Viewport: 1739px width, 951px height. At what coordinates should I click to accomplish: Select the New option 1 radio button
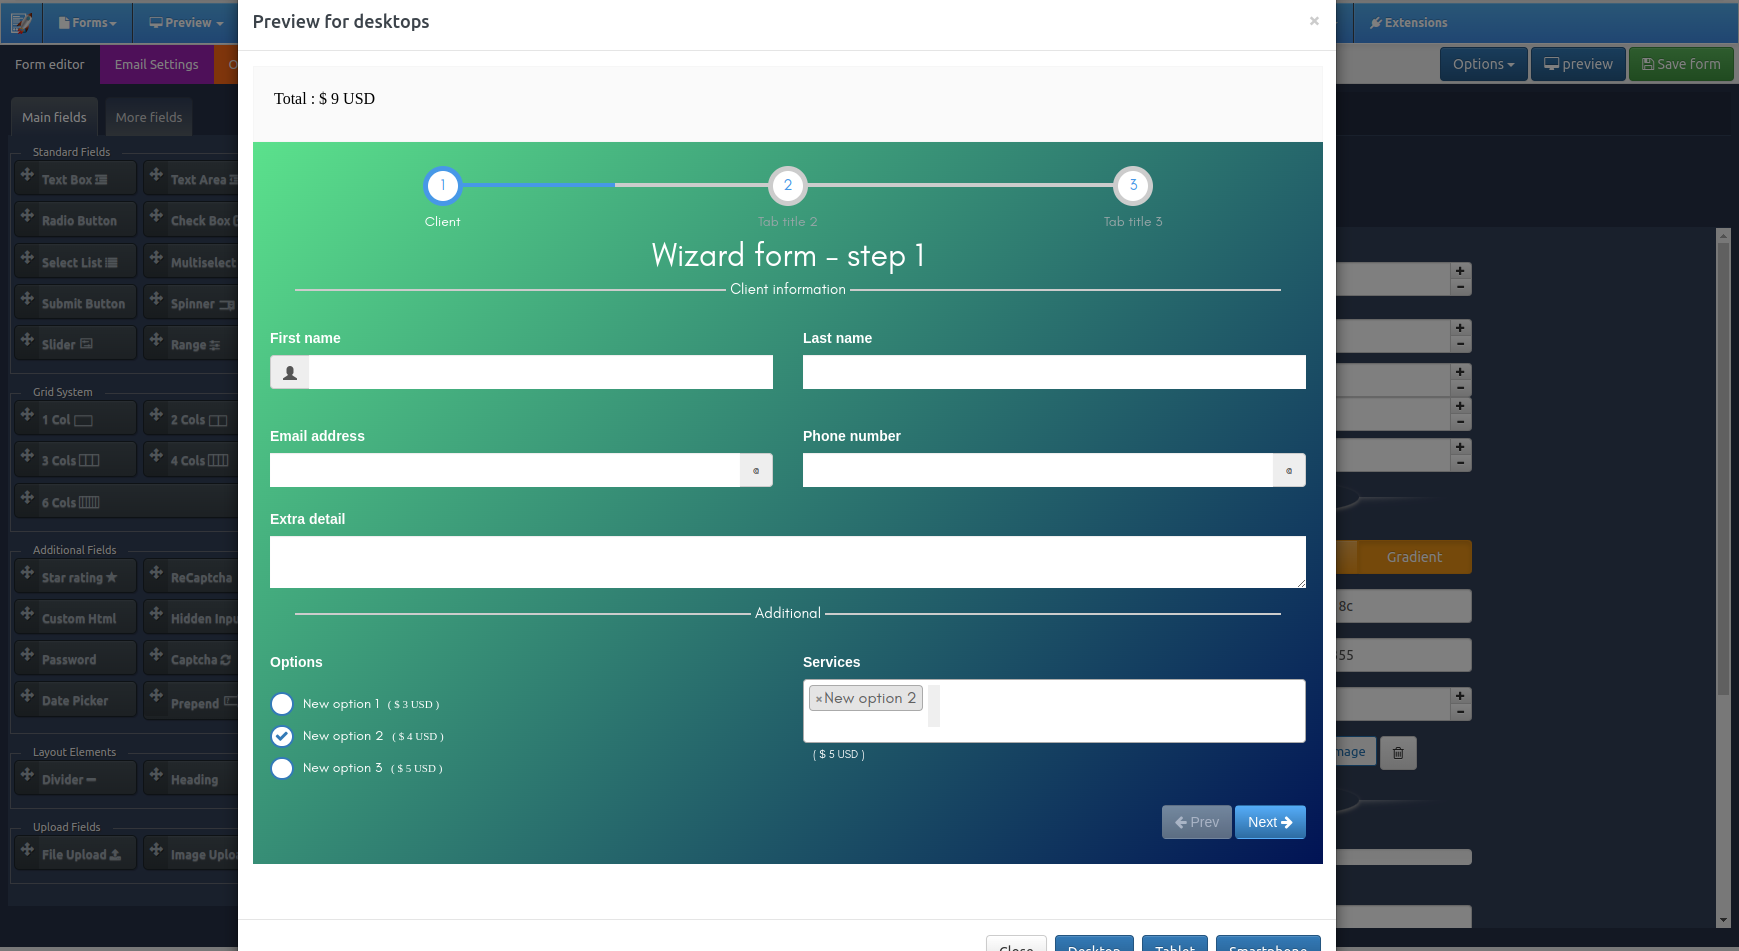282,704
